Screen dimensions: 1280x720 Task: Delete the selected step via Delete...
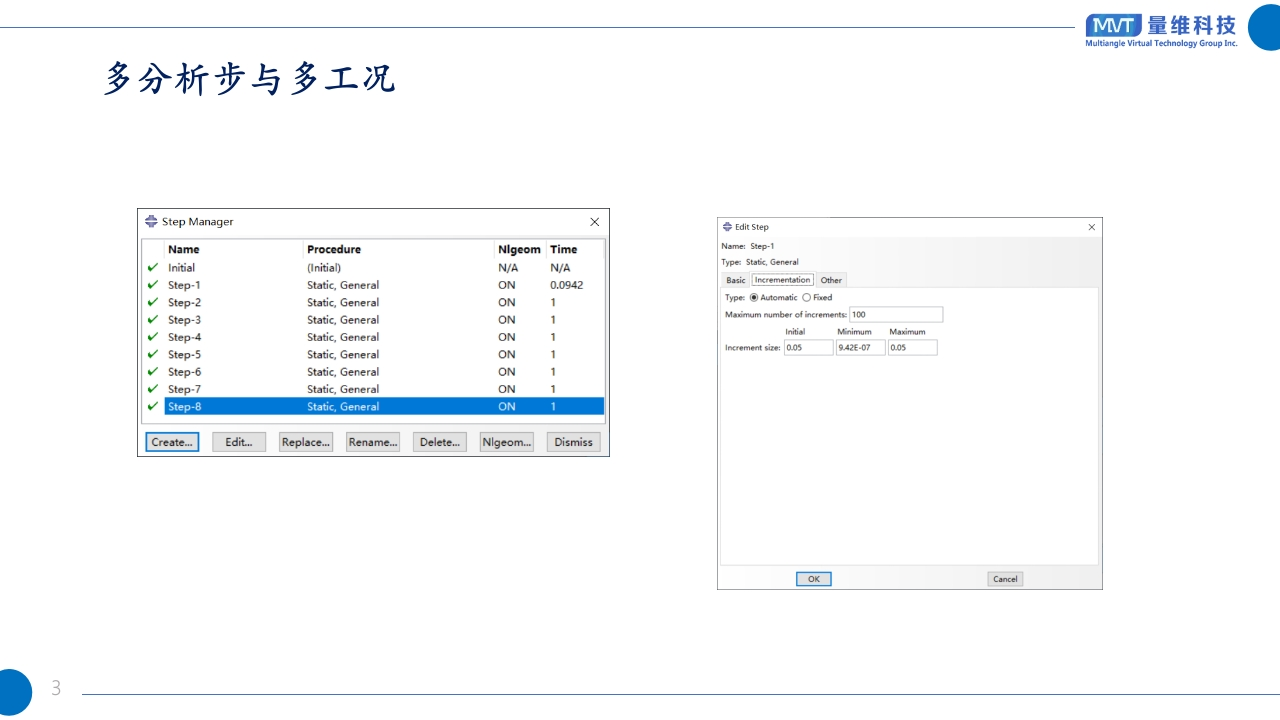pyautogui.click(x=440, y=442)
